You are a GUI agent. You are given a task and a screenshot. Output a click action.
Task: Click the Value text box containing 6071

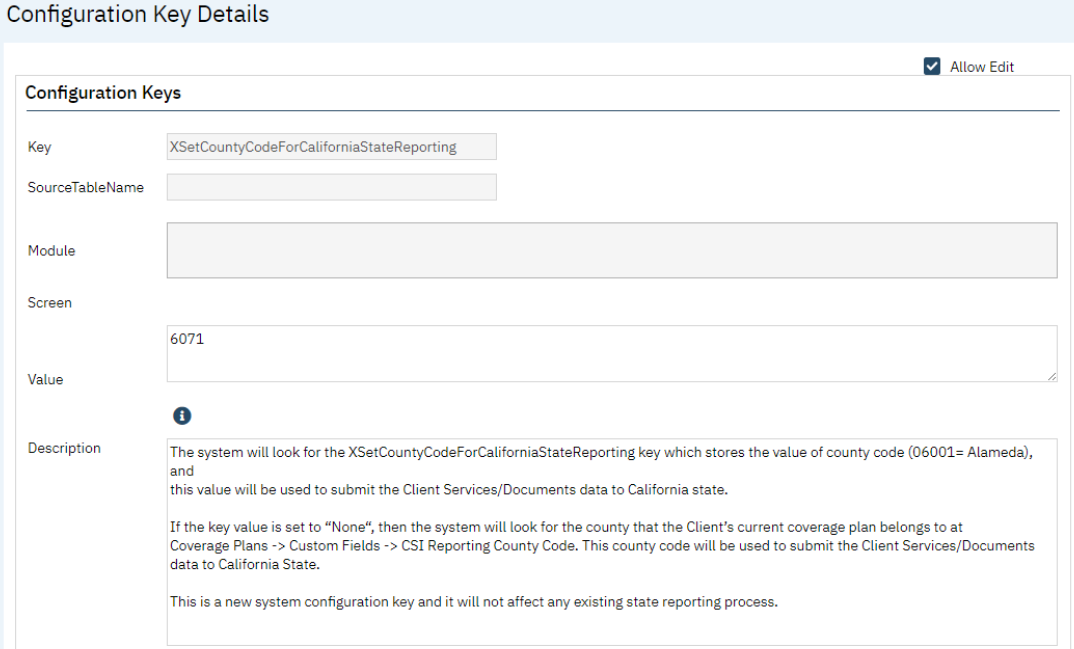click(x=611, y=353)
